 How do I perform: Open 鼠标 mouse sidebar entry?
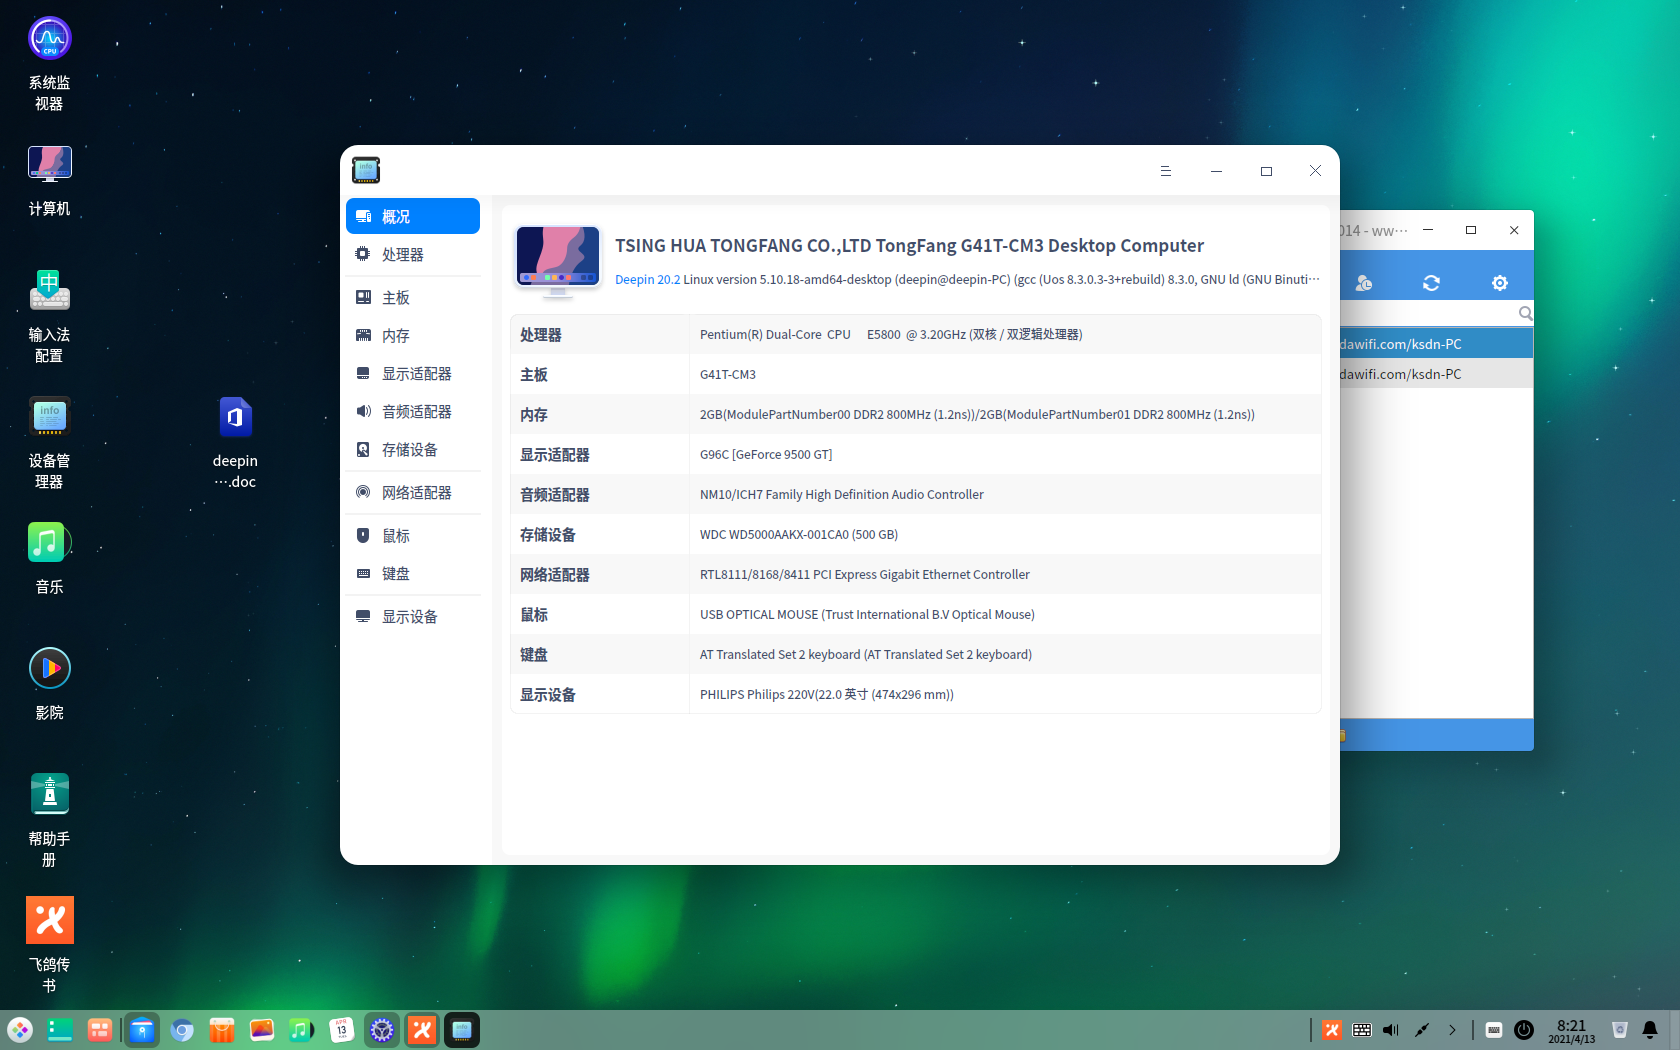[413, 535]
